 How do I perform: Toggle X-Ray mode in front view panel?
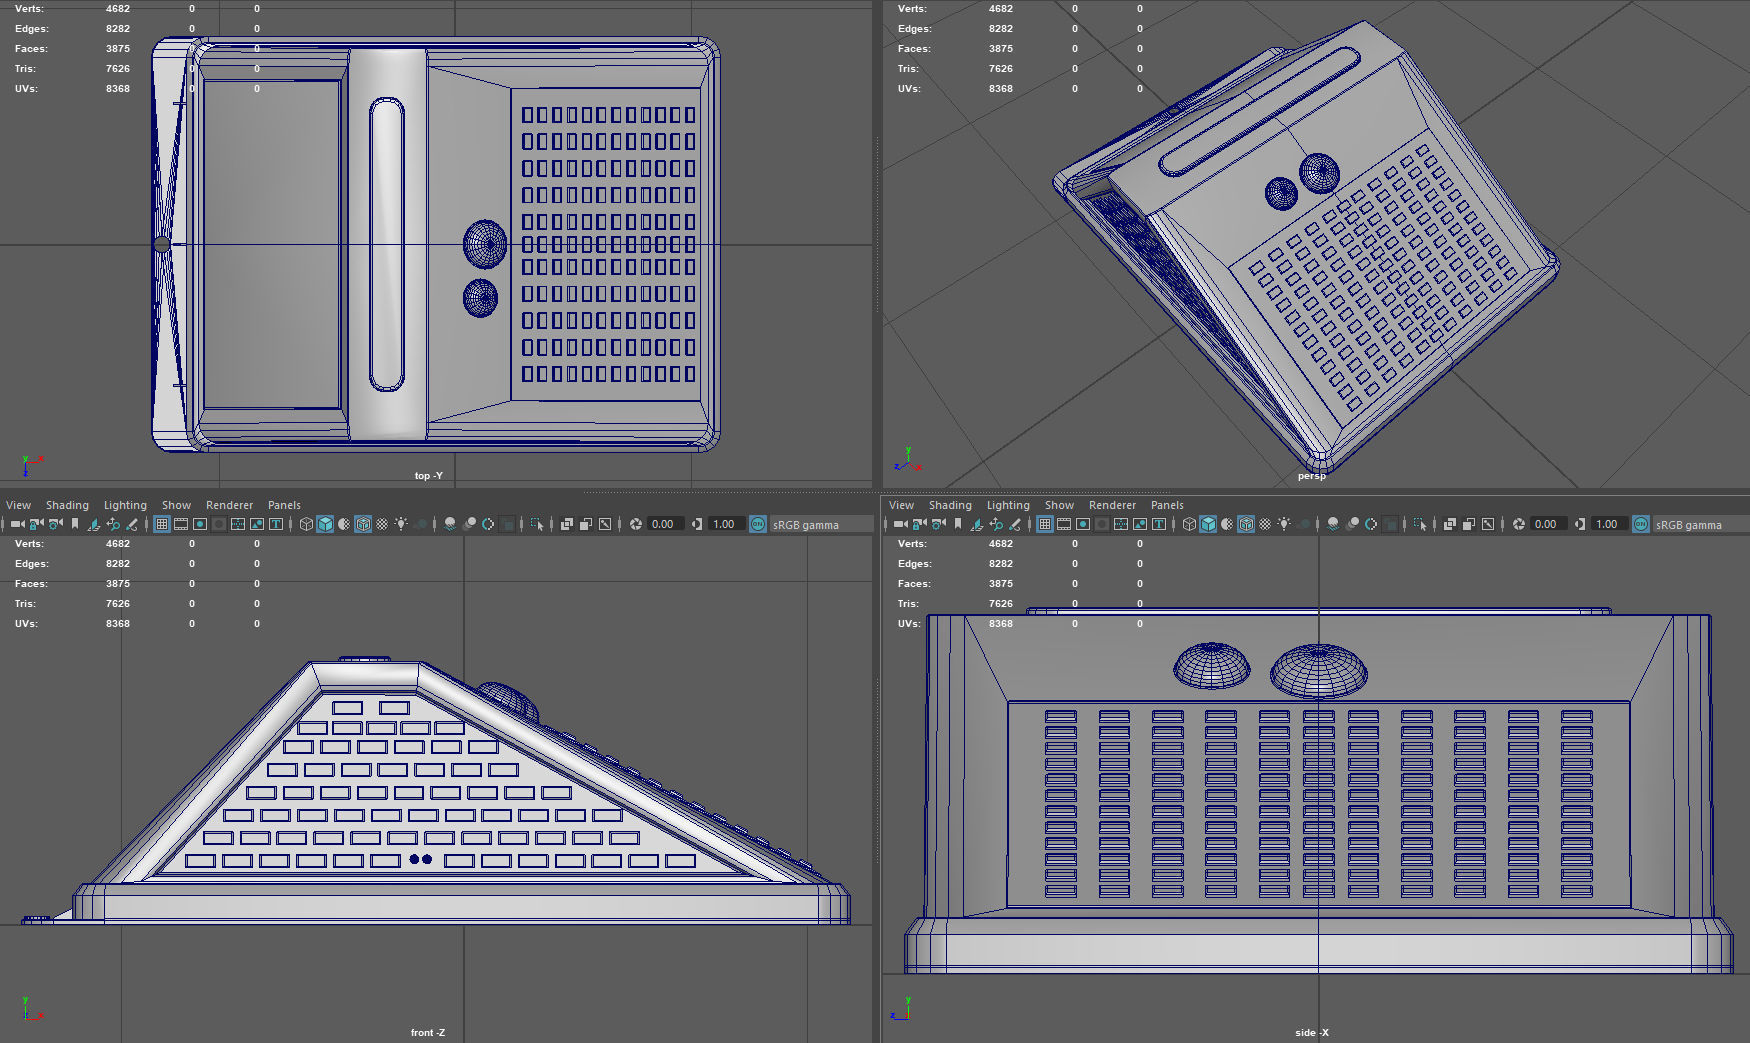(567, 524)
